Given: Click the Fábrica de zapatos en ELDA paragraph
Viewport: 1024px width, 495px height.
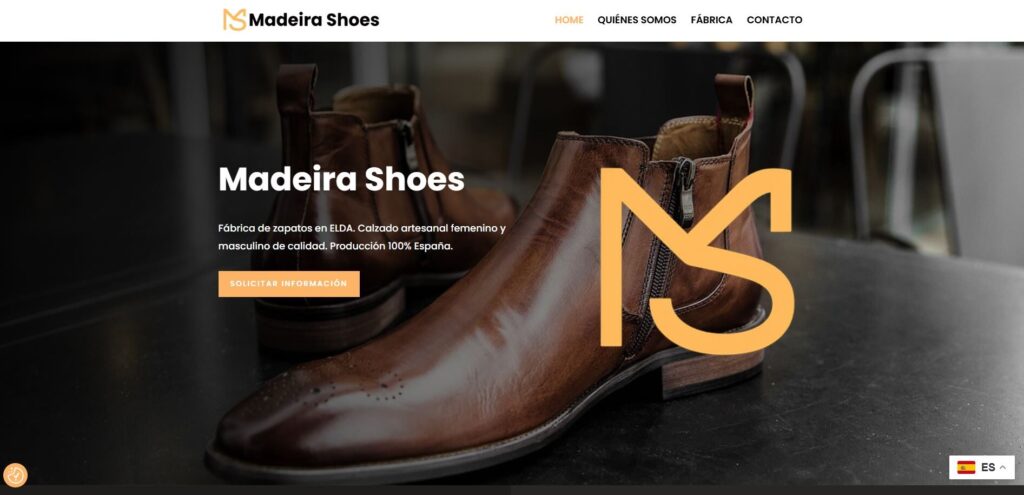Looking at the screenshot, I should (x=362, y=238).
